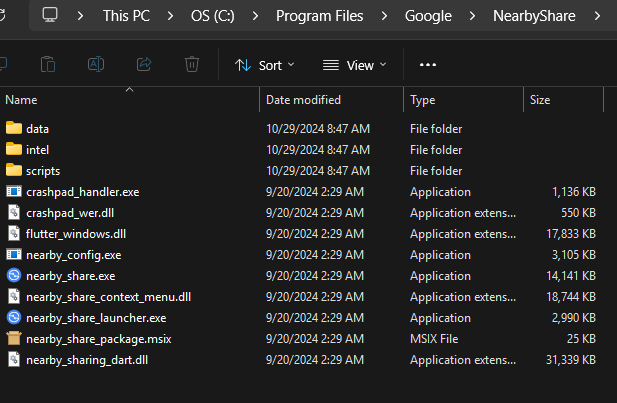Select the scripts folder icon
The image size is (617, 403).
[x=14, y=170]
